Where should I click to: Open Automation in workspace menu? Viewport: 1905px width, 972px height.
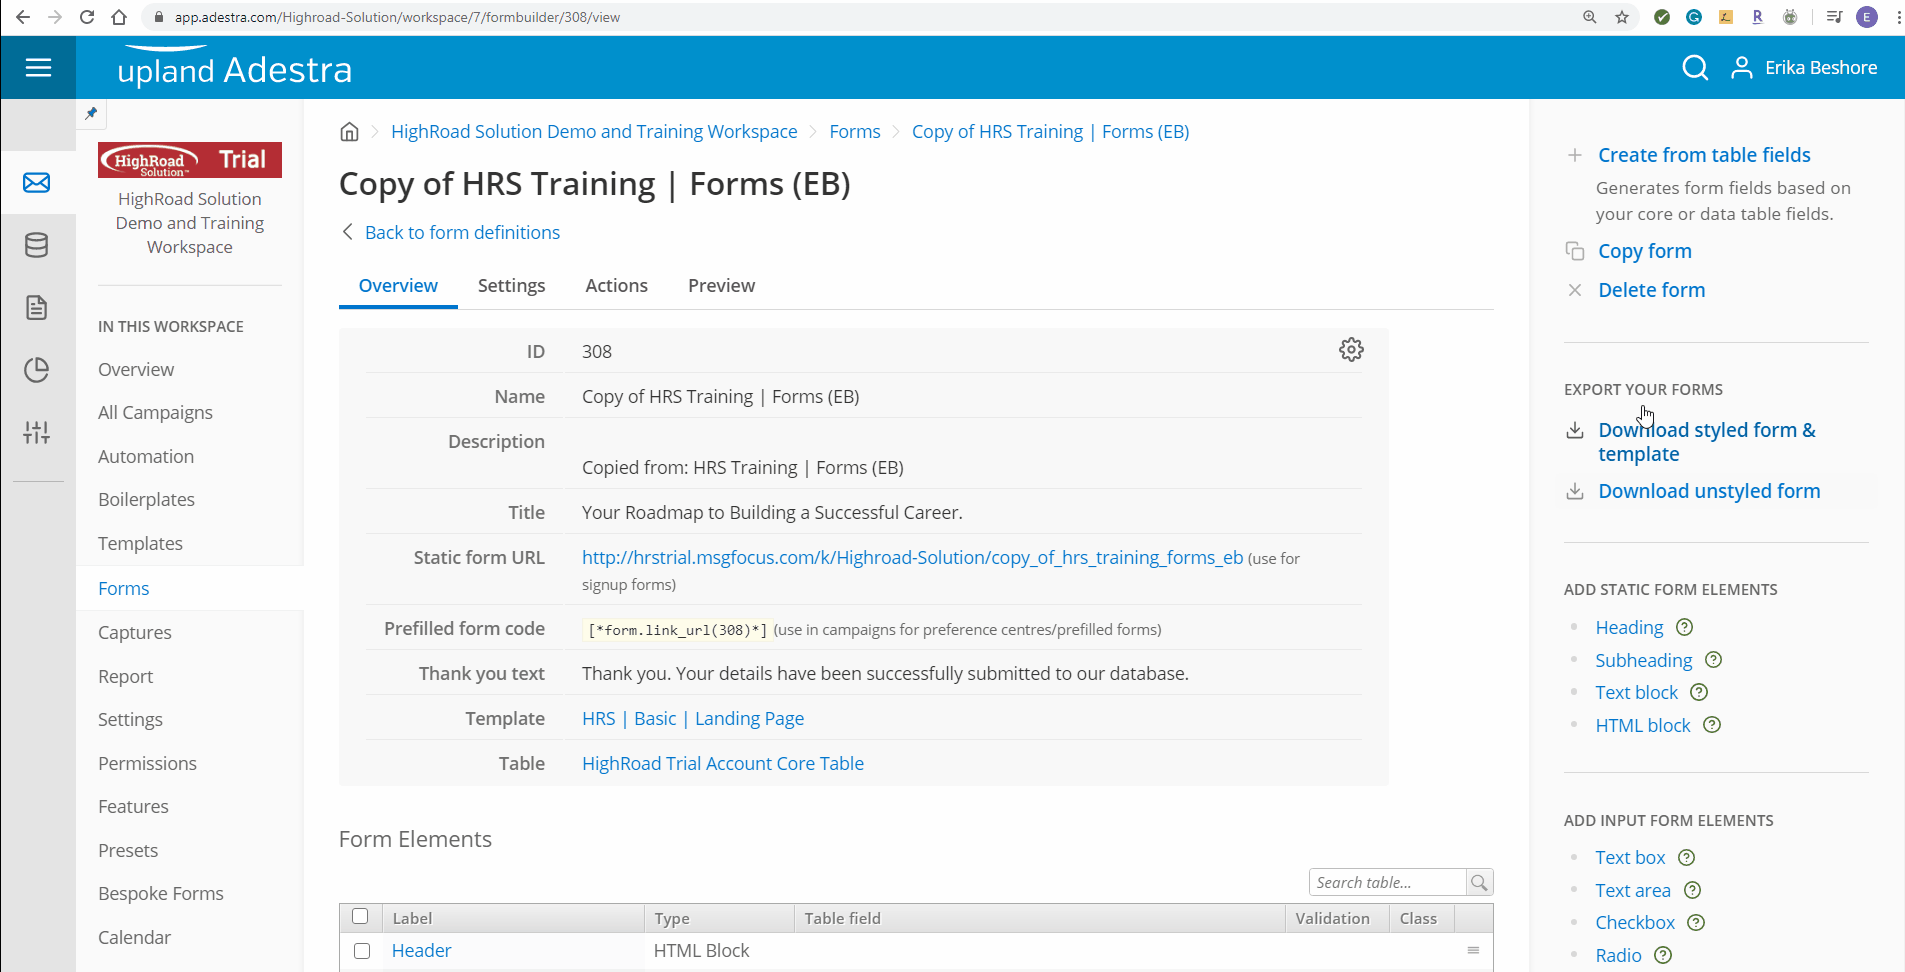coord(146,457)
